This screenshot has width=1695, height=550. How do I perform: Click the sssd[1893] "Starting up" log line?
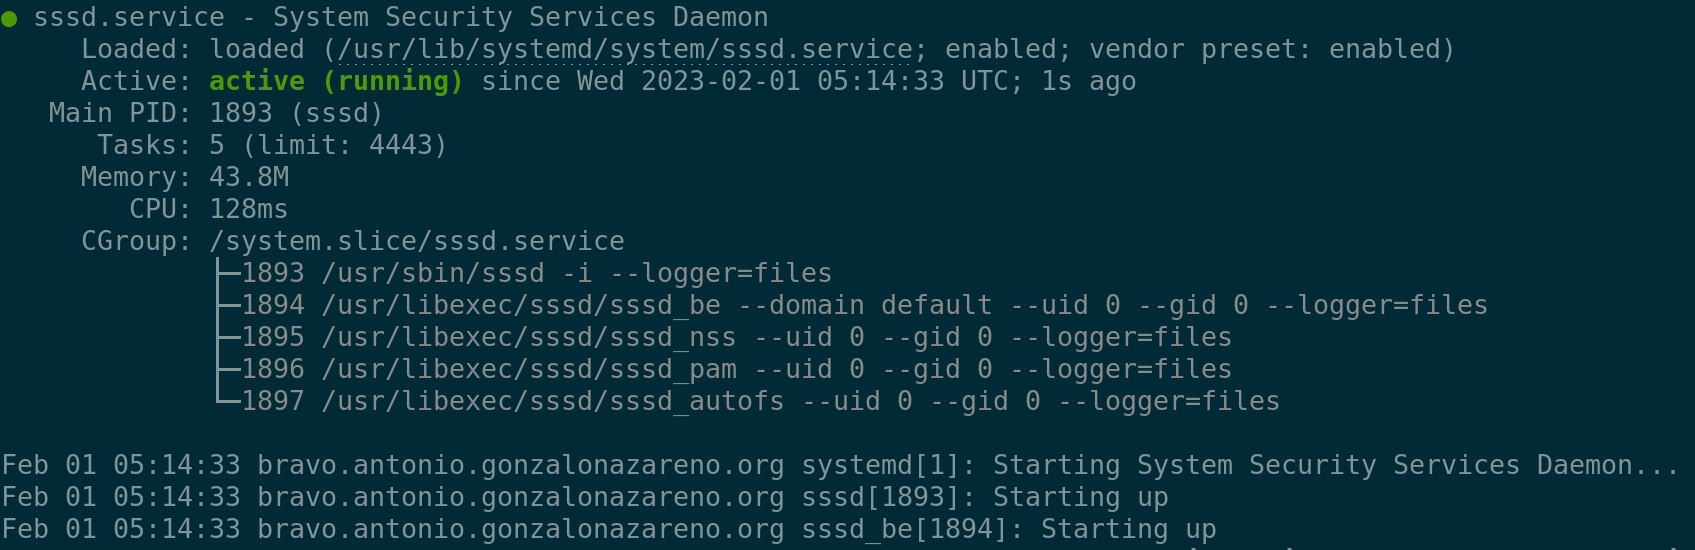click(x=585, y=498)
